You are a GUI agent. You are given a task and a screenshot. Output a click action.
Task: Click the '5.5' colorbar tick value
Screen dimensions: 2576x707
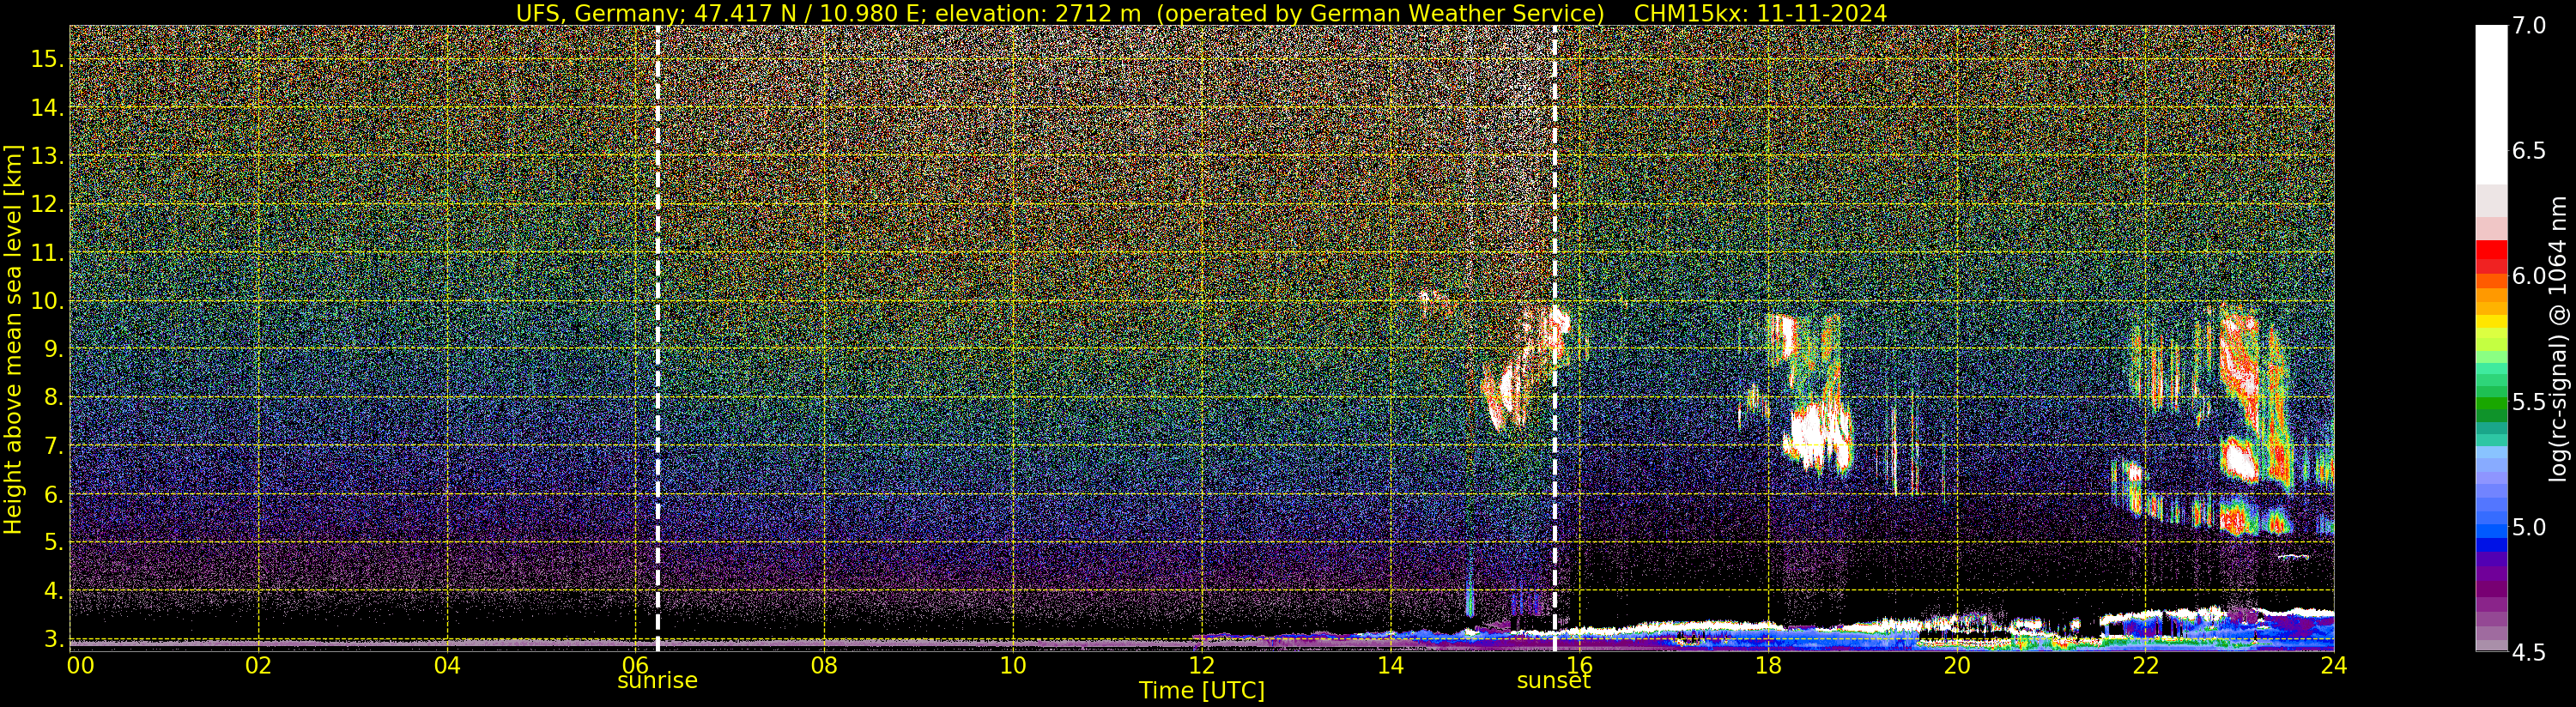coord(2529,402)
